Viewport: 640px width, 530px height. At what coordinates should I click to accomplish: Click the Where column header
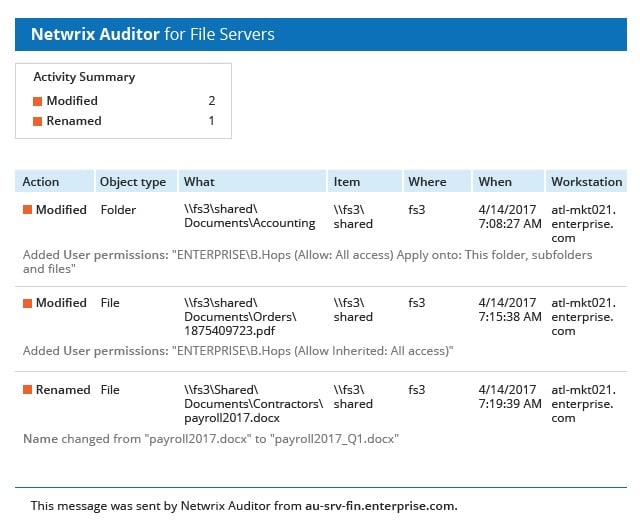click(437, 181)
